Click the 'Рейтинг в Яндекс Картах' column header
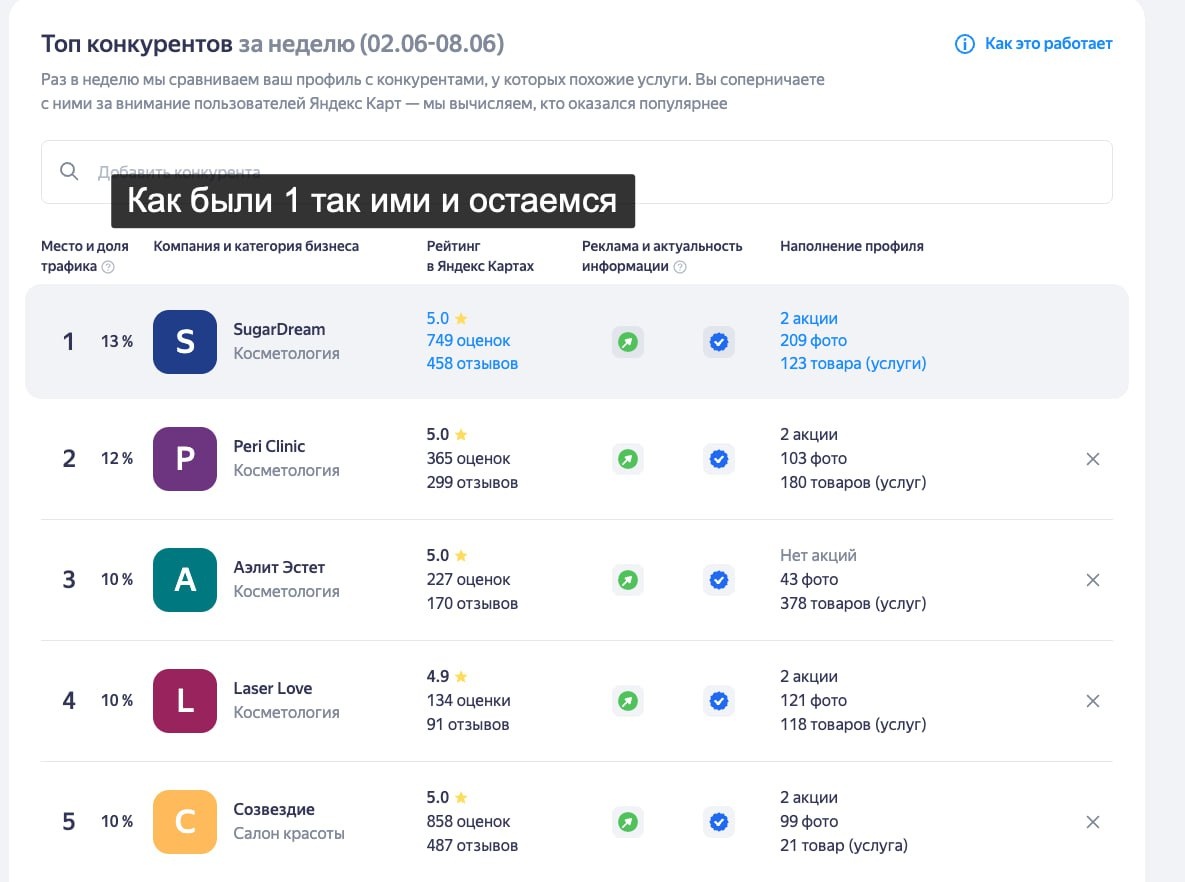Viewport: 1185px width, 882px height. click(x=480, y=256)
